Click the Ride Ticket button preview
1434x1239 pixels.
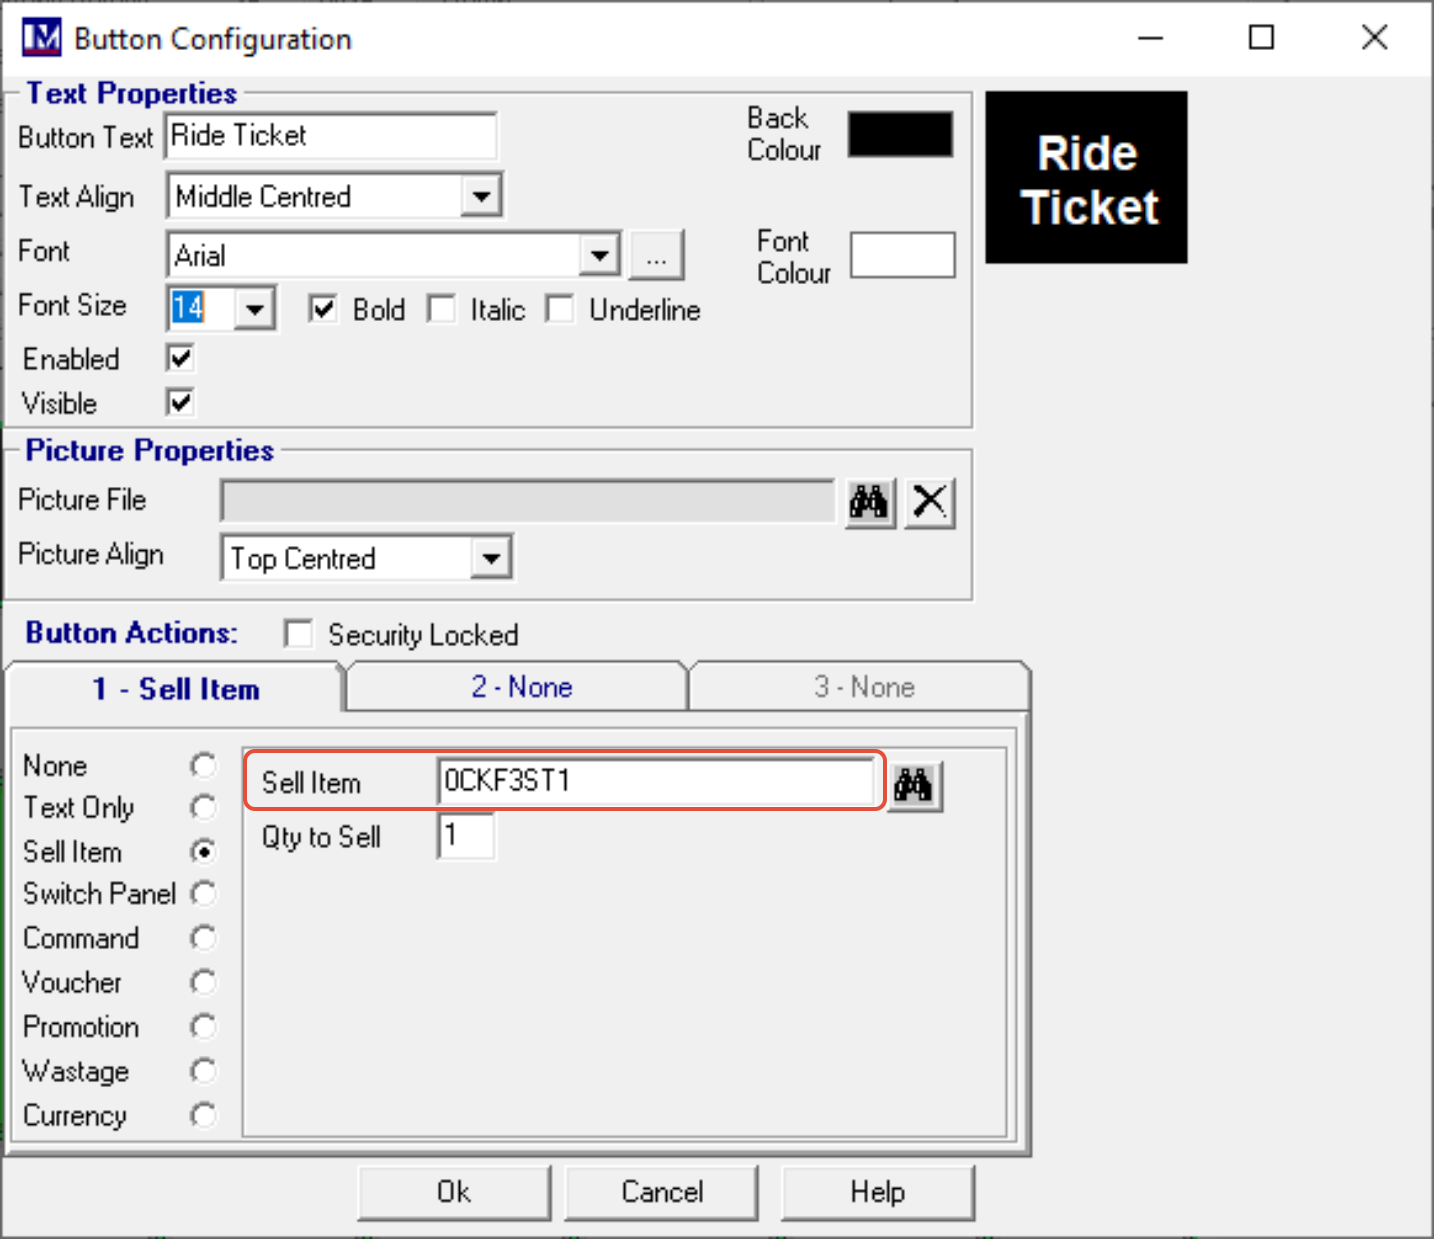[1087, 178]
